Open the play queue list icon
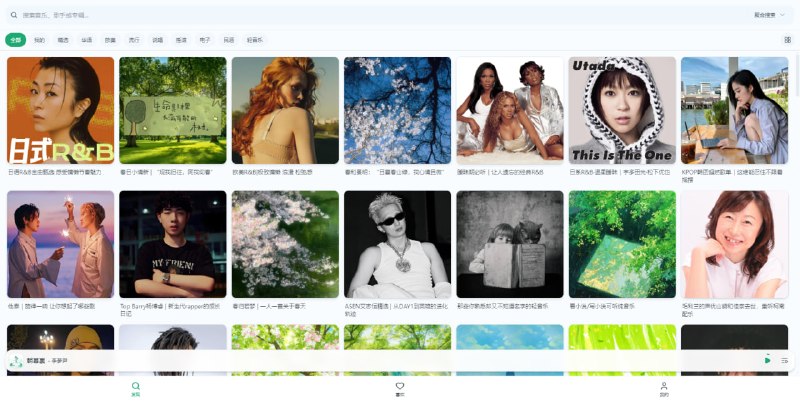Viewport: 800px width, 403px height. (x=784, y=361)
